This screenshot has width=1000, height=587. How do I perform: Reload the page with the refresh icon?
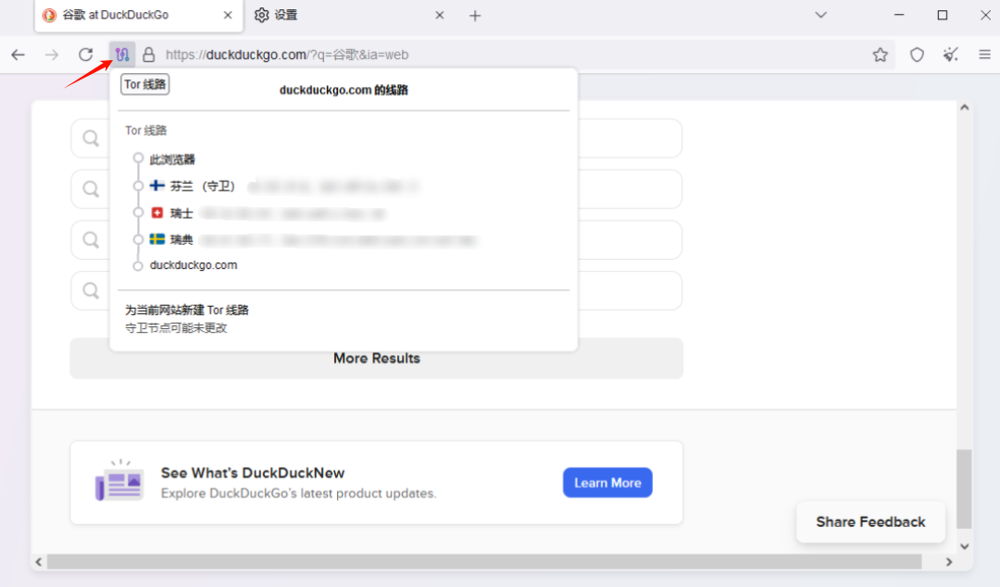[x=86, y=55]
